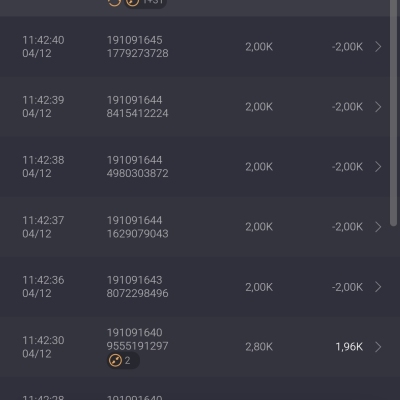400x400 pixels.
Task: Open chevron on the 11:42:36 entry
Action: 378,287
